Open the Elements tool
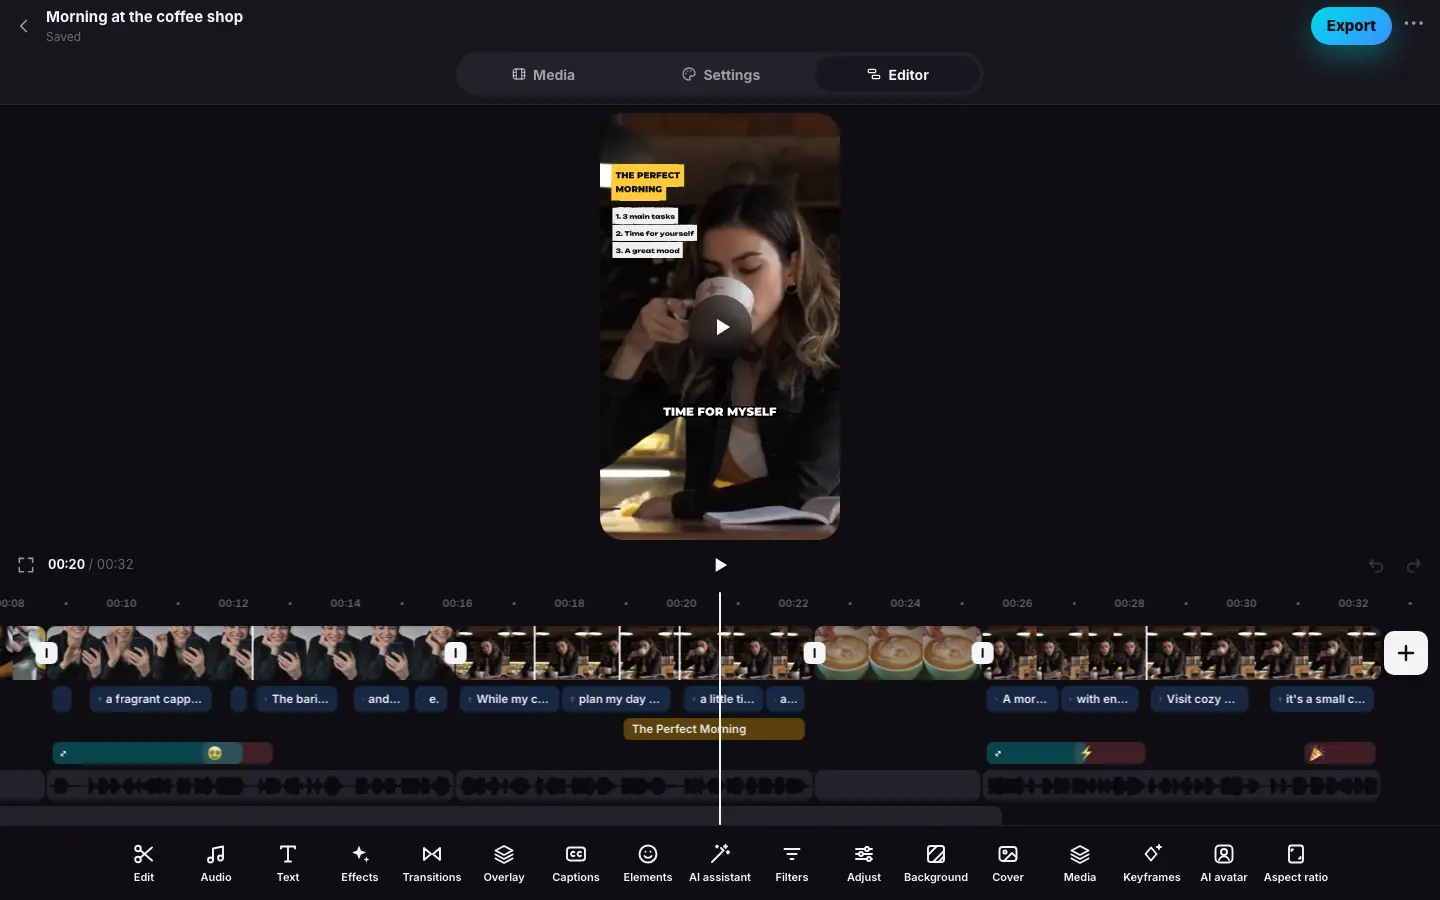The height and width of the screenshot is (900, 1440). (x=648, y=863)
